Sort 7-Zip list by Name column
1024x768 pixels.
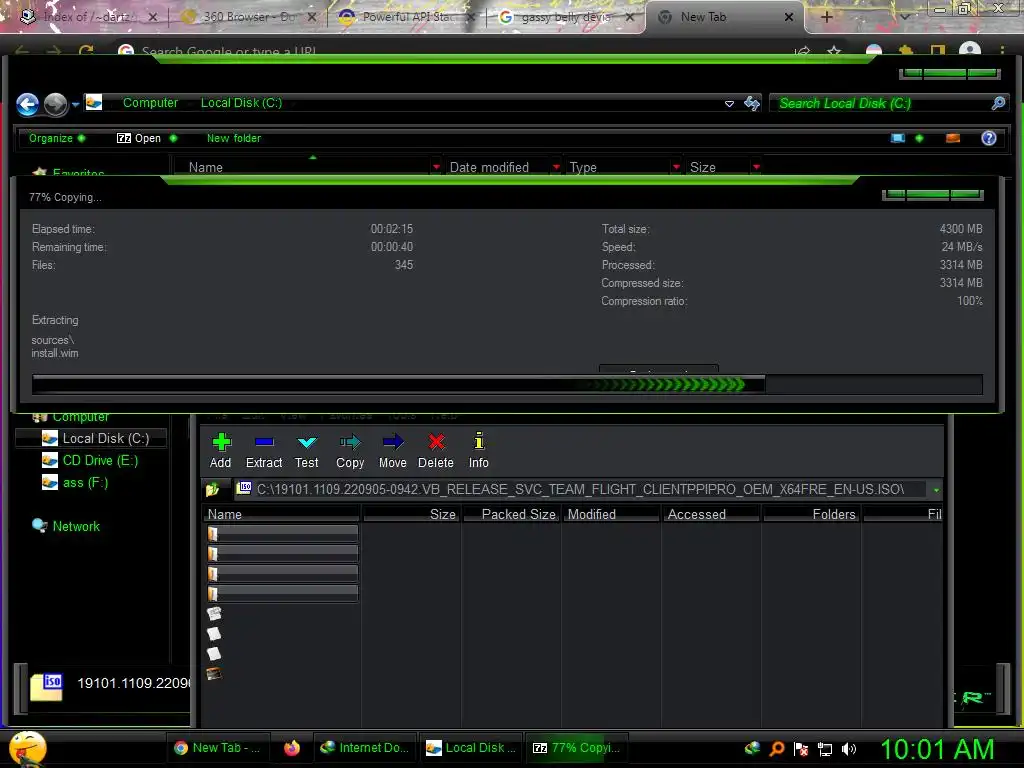tap(281, 514)
